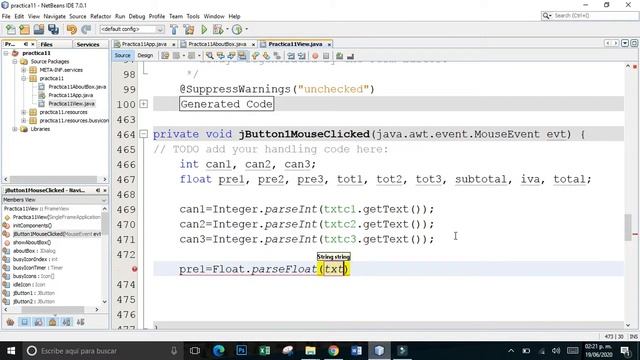Click the Shift Line Left editor icon

tap(291, 56)
